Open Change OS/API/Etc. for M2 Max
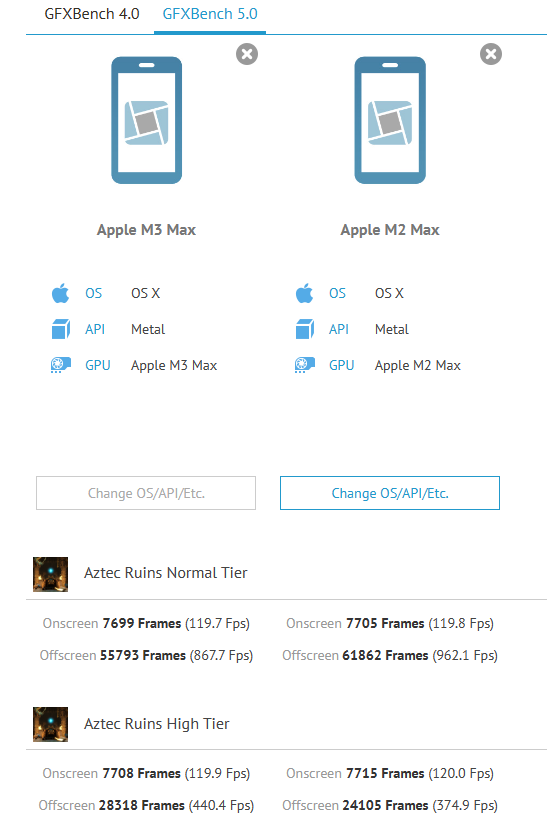The image size is (547, 832). click(390, 493)
